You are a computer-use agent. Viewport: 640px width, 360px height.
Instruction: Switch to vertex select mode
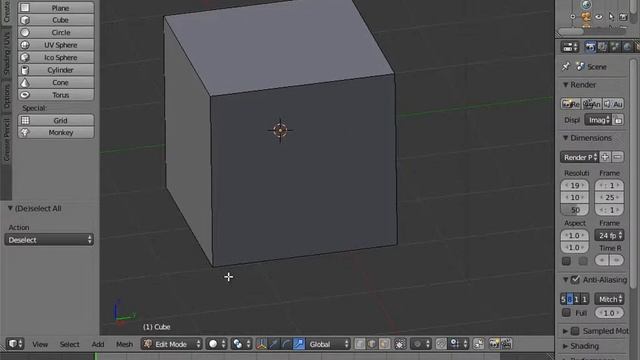(360, 344)
